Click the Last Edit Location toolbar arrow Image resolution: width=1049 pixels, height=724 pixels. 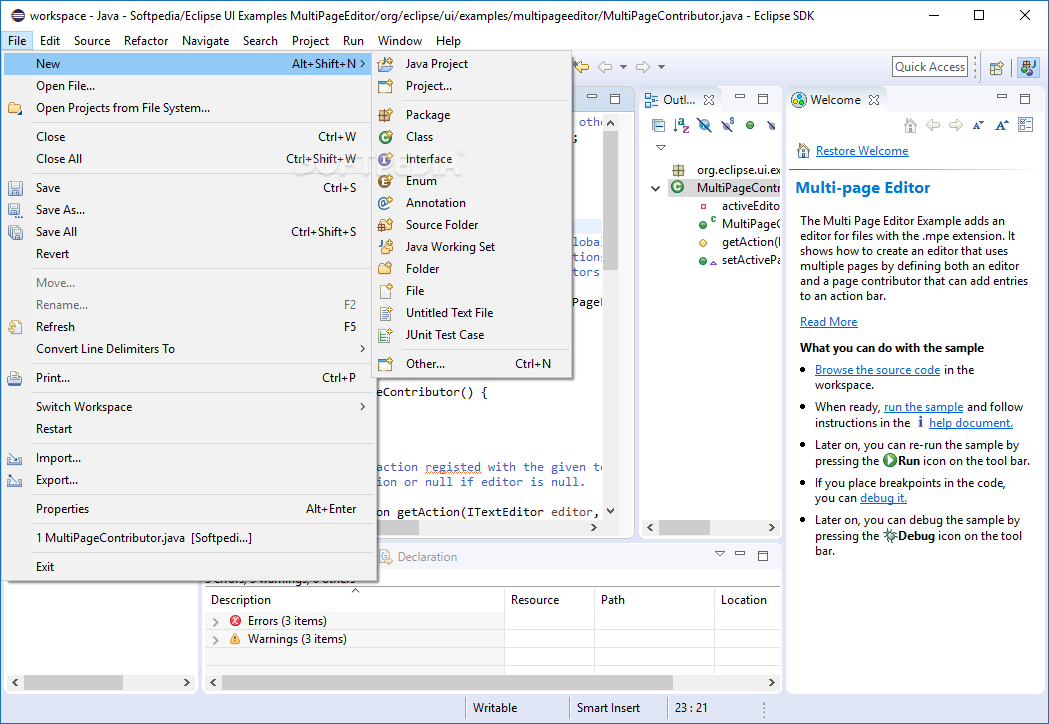pos(582,66)
